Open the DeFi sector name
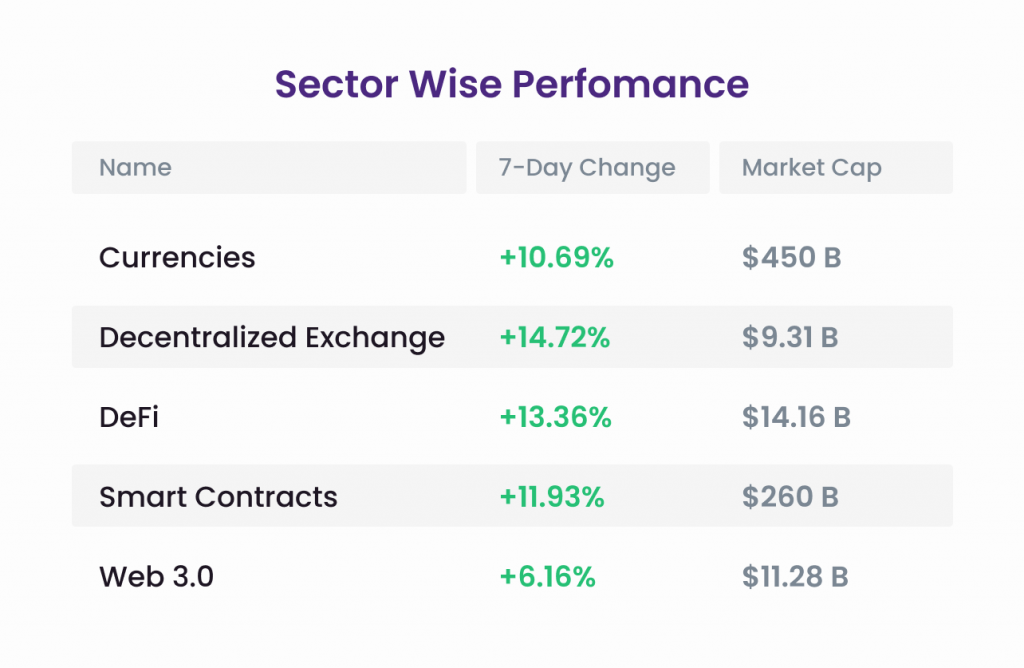Viewport: 1024px width, 668px height. (x=129, y=417)
